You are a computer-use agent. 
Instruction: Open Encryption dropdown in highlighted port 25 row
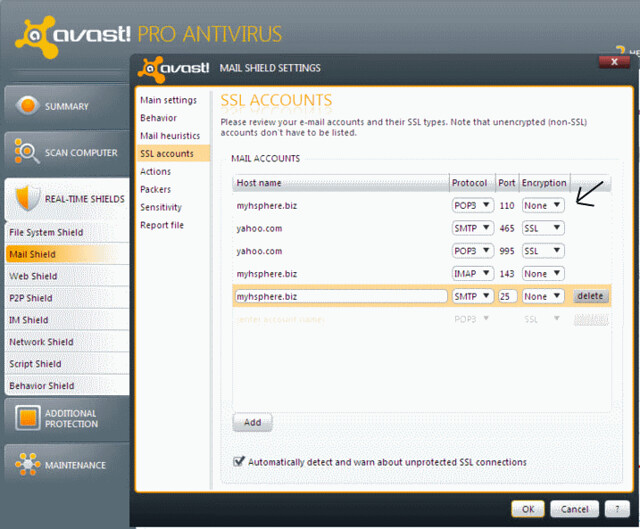tap(543, 296)
